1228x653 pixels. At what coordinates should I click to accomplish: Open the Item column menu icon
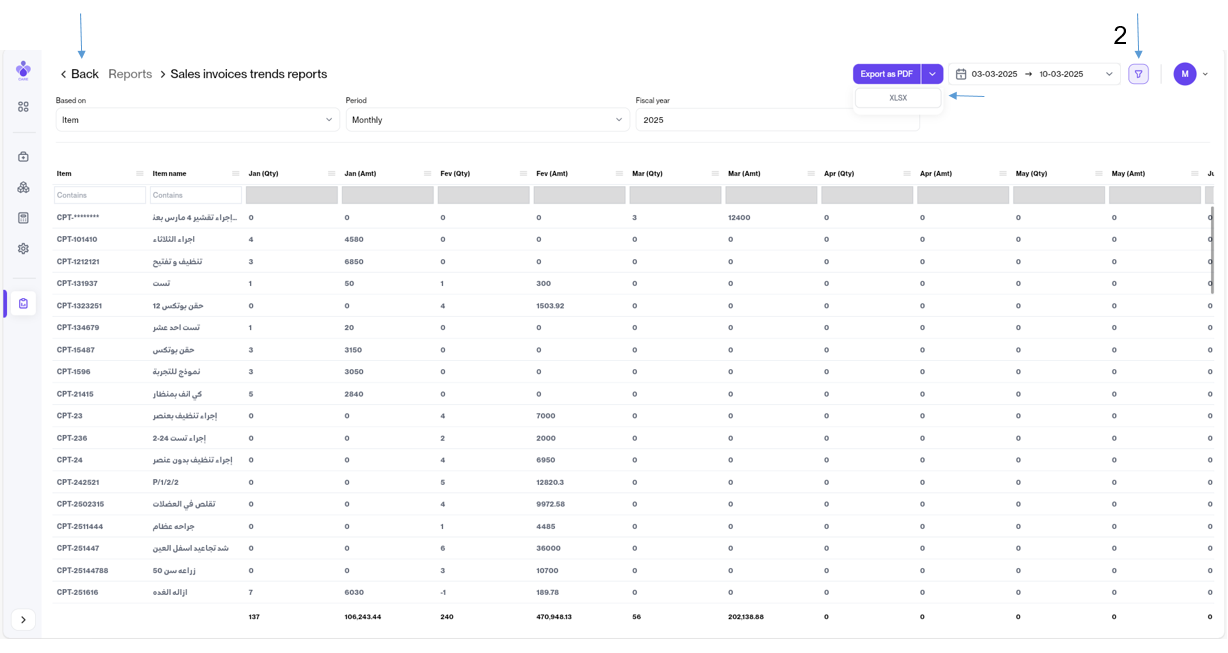click(x=139, y=174)
